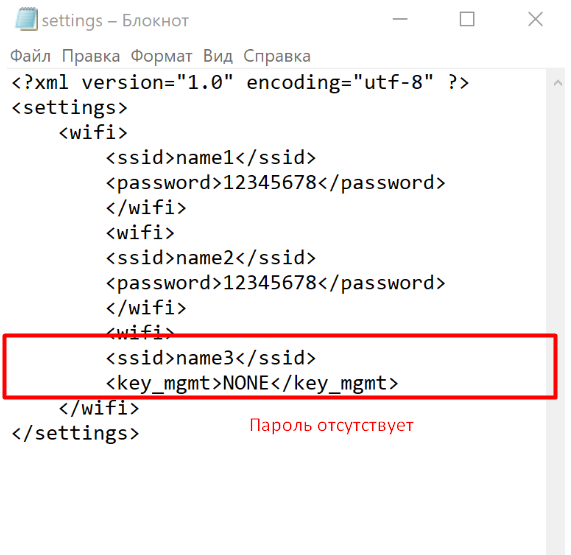The height and width of the screenshot is (555, 571).
Task: Open the Вид menu
Action: pyautogui.click(x=218, y=56)
